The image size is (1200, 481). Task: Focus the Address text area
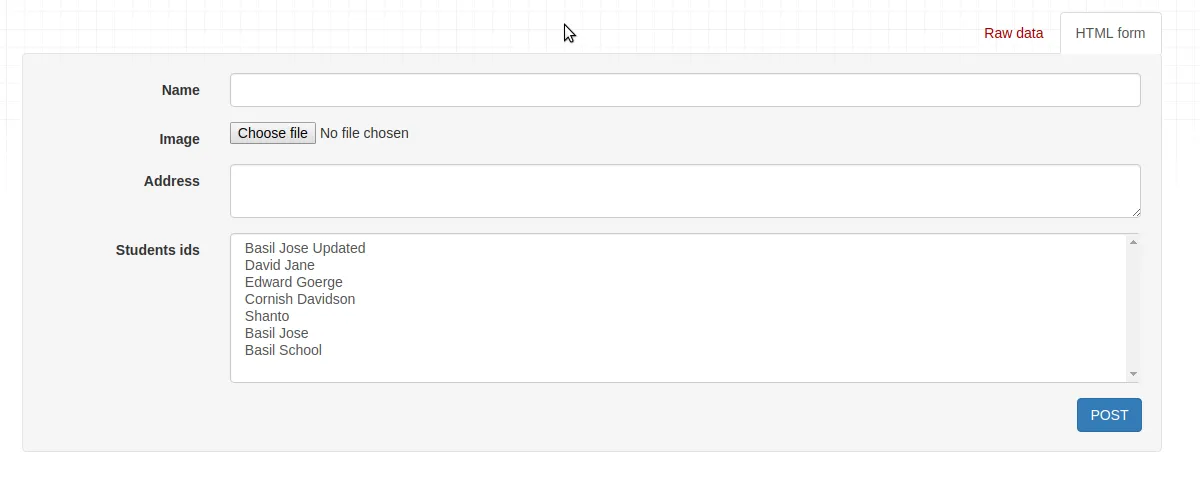point(685,191)
